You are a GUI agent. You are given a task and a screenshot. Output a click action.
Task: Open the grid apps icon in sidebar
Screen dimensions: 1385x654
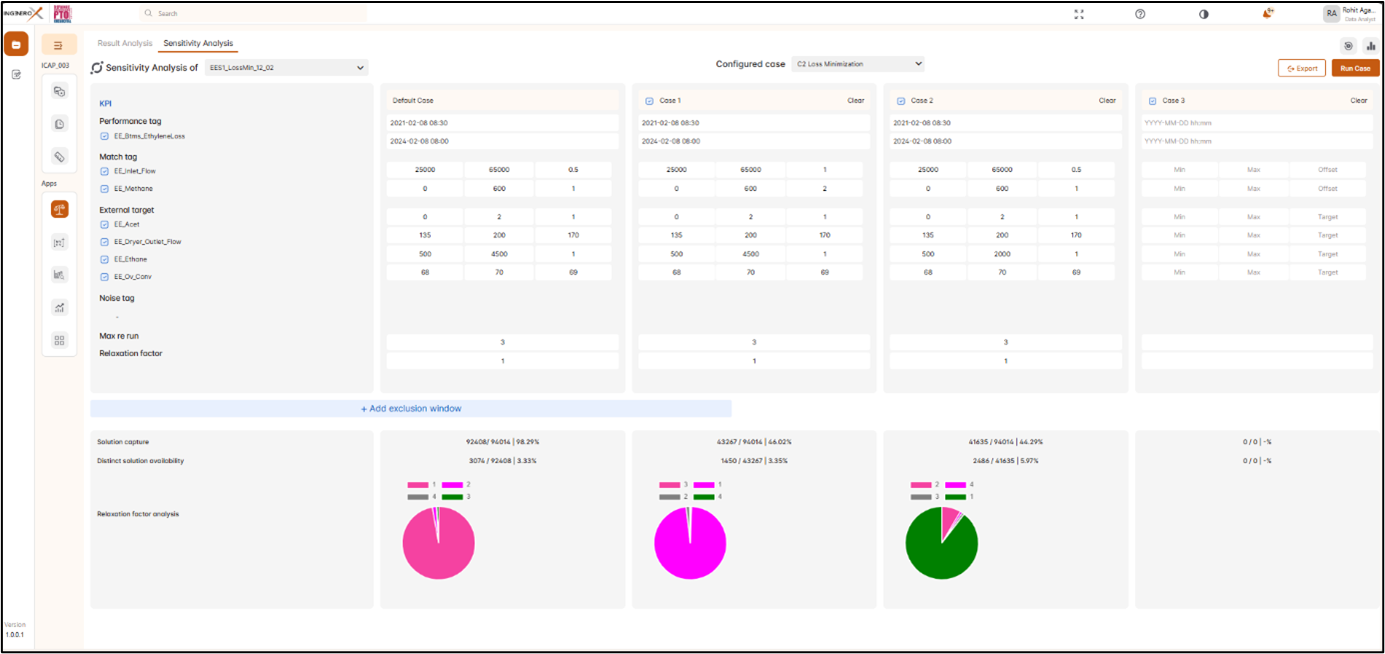point(59,340)
